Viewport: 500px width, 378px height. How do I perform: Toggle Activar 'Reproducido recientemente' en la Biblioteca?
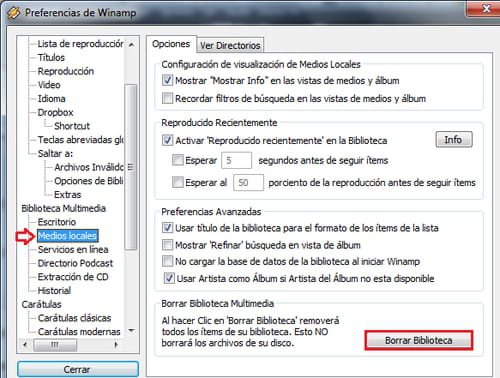[167, 140]
